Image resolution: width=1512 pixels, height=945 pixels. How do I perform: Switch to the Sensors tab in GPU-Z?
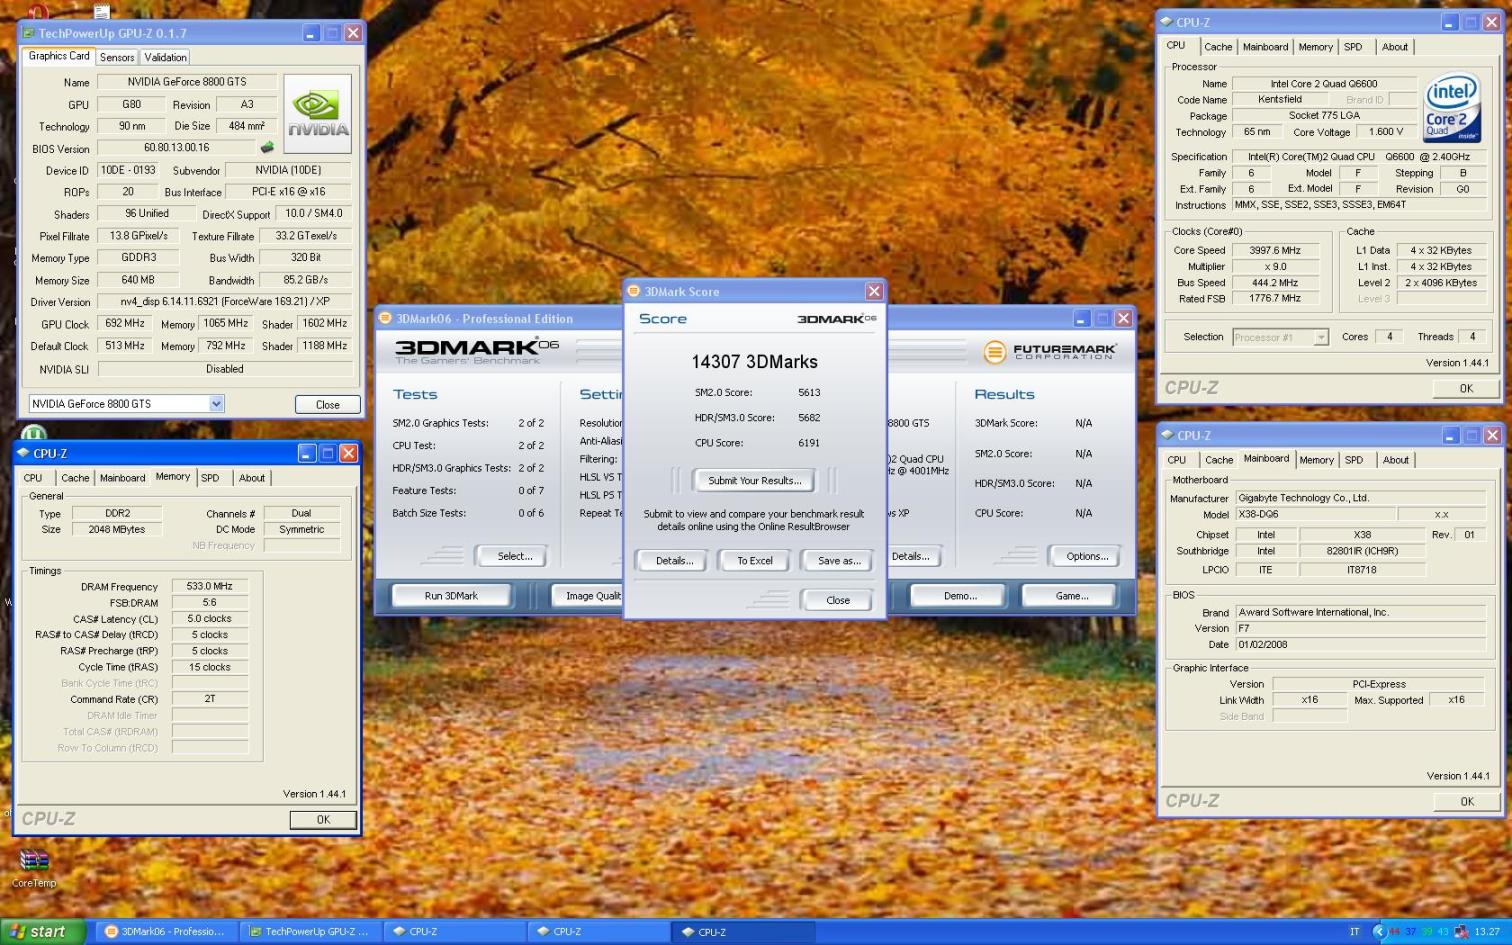tap(117, 57)
